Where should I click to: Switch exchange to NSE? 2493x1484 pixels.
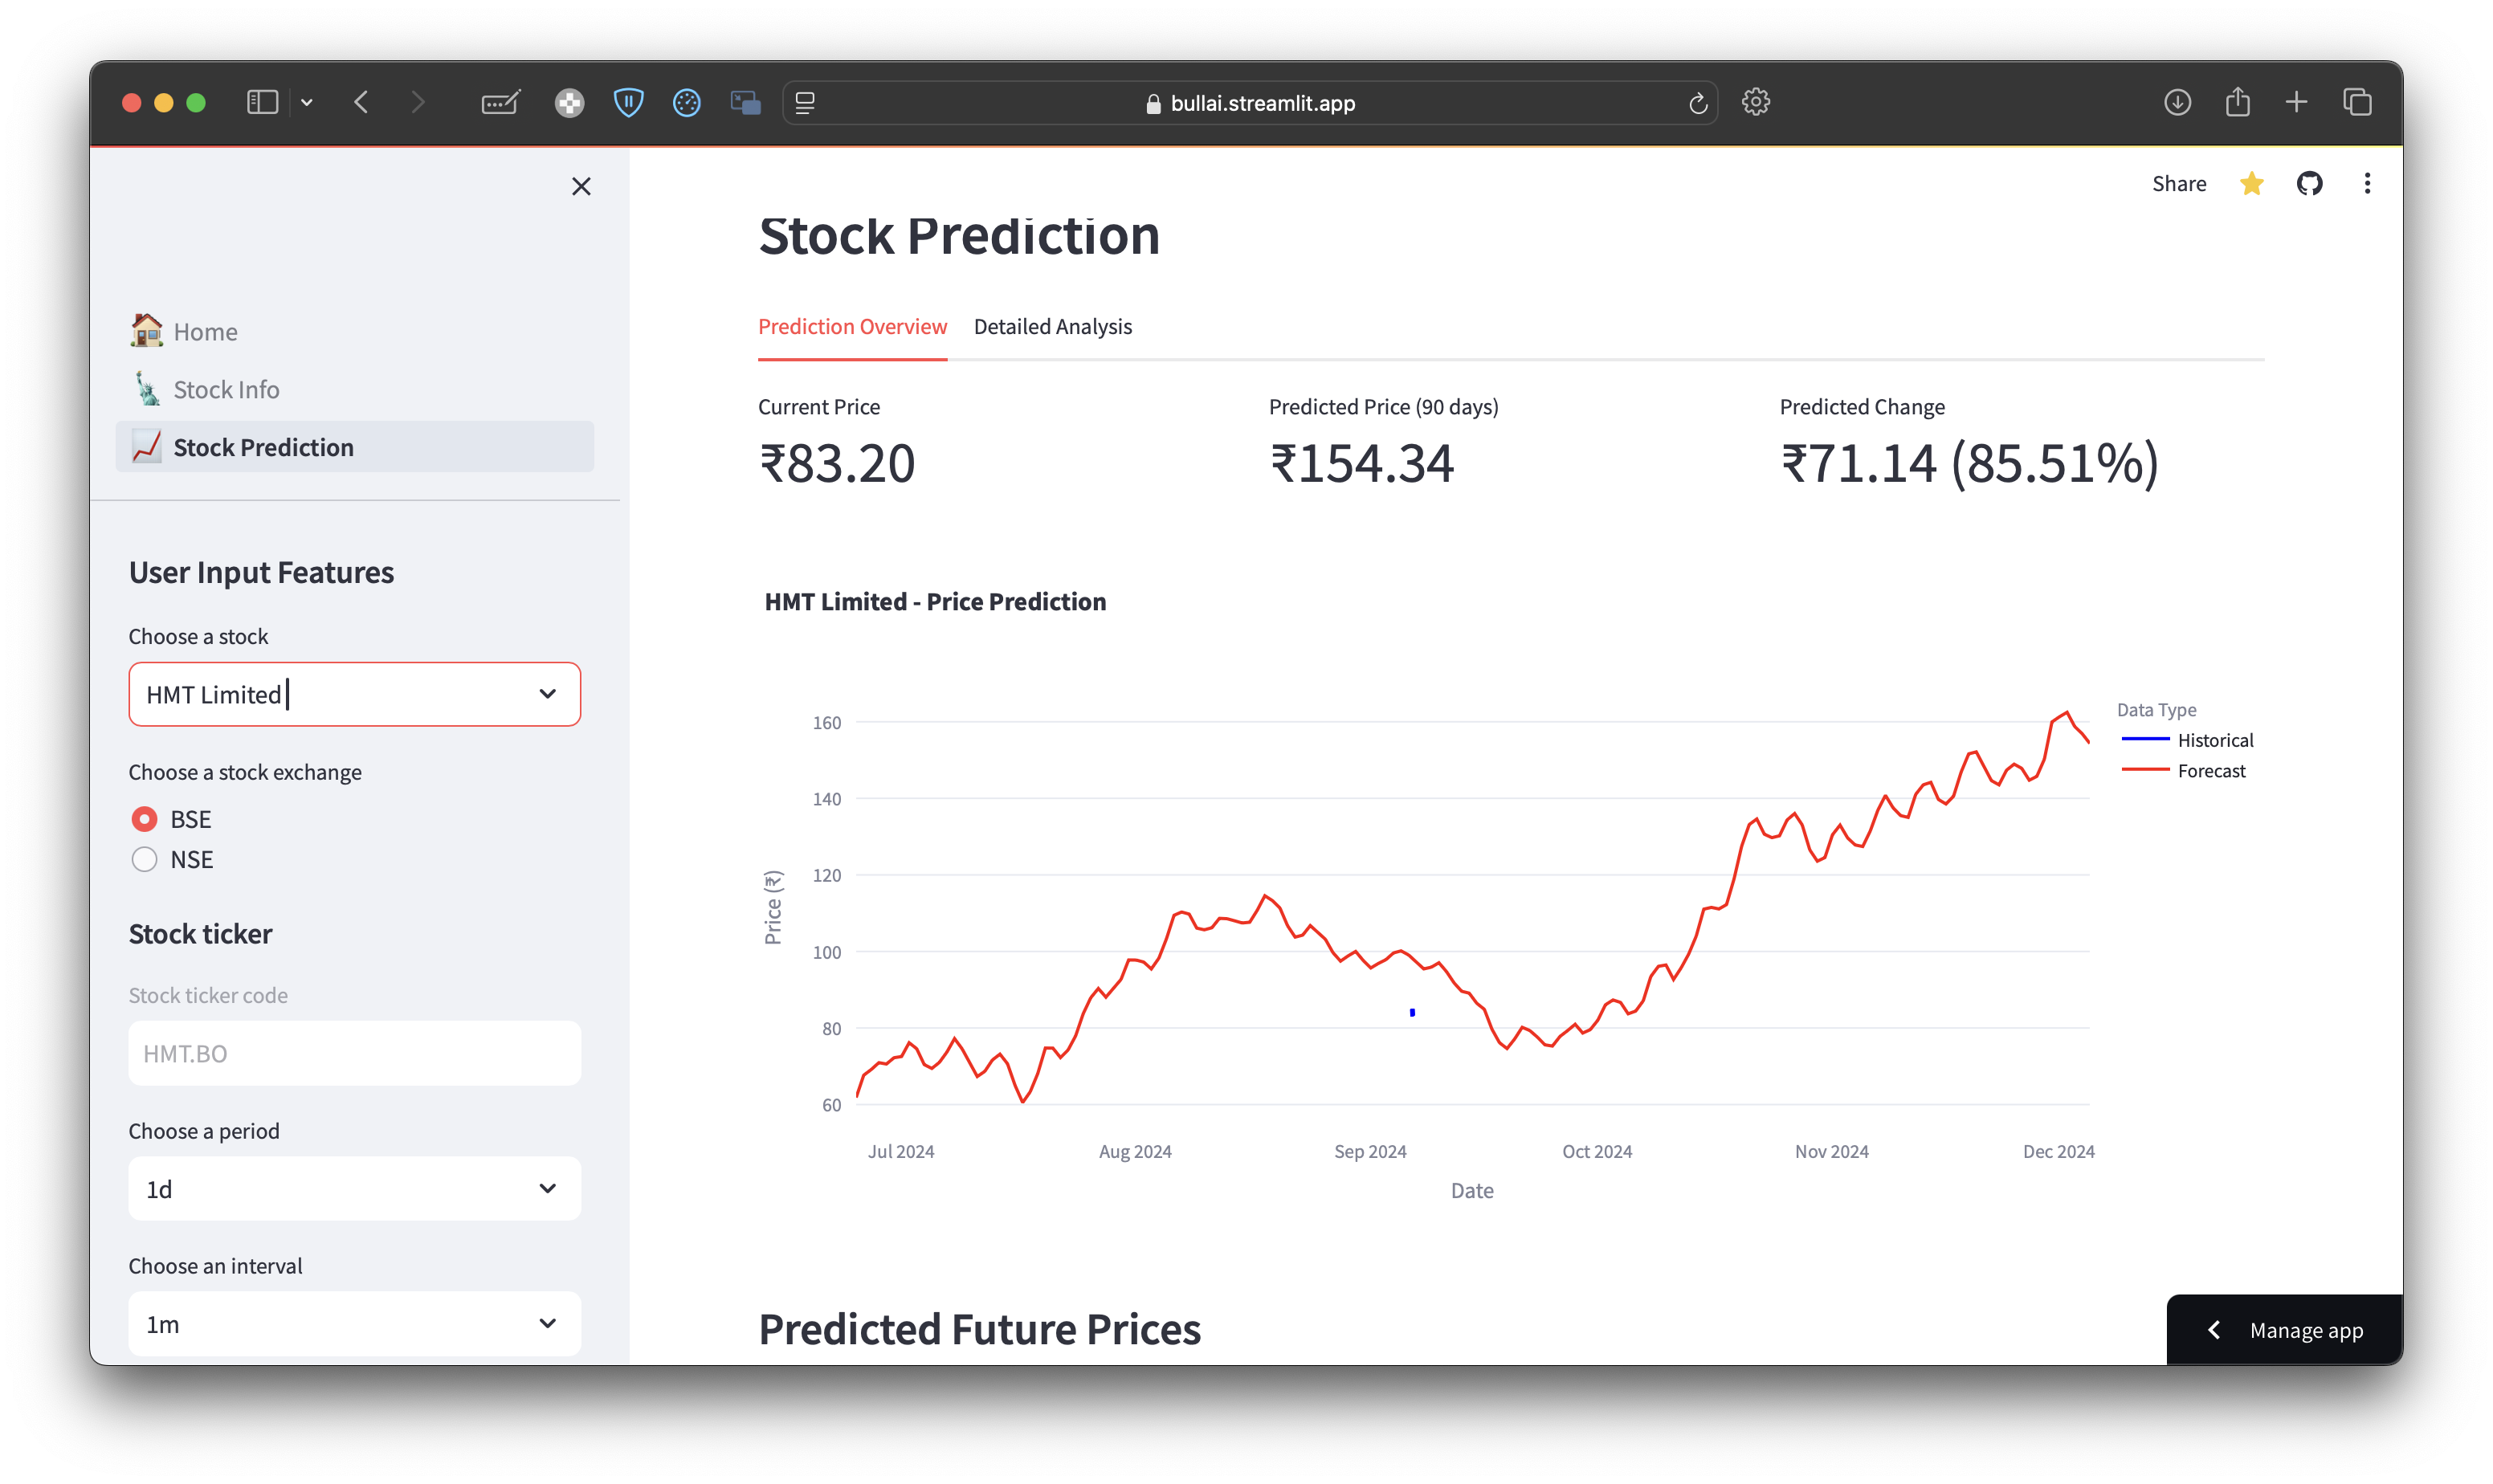pos(145,858)
